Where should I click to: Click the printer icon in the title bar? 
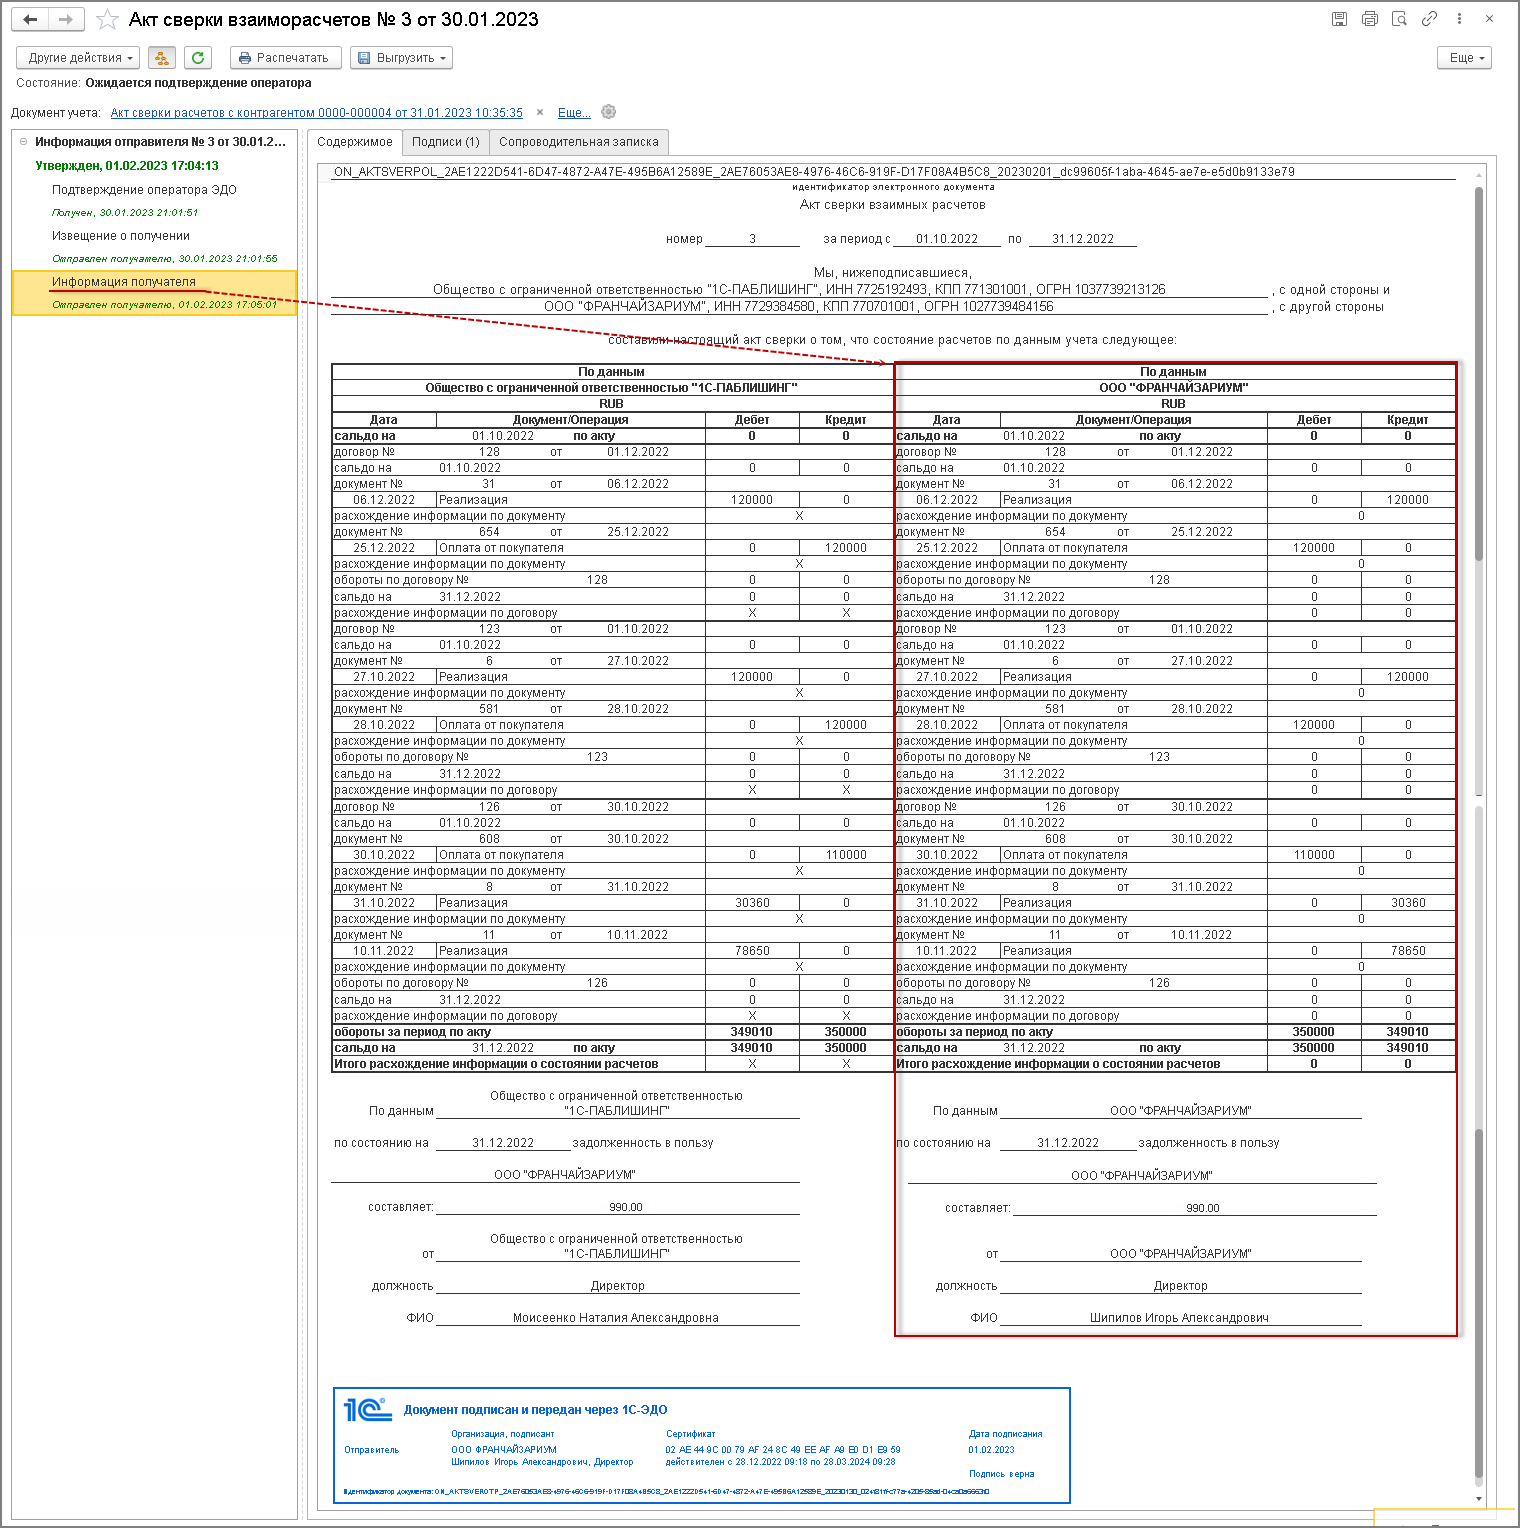coord(1370,19)
